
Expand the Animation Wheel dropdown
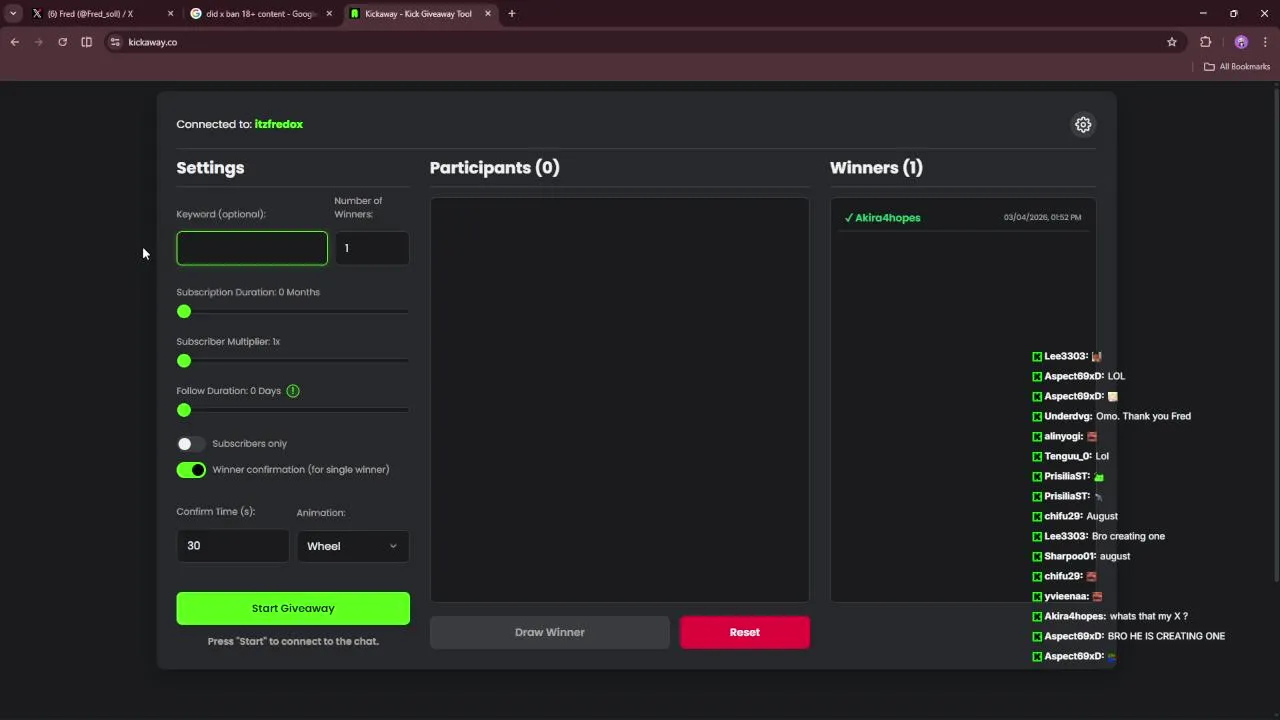coord(353,546)
